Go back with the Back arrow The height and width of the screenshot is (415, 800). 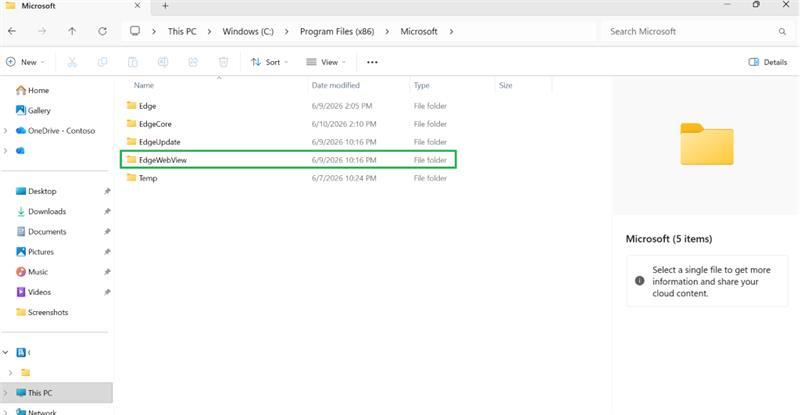point(12,31)
